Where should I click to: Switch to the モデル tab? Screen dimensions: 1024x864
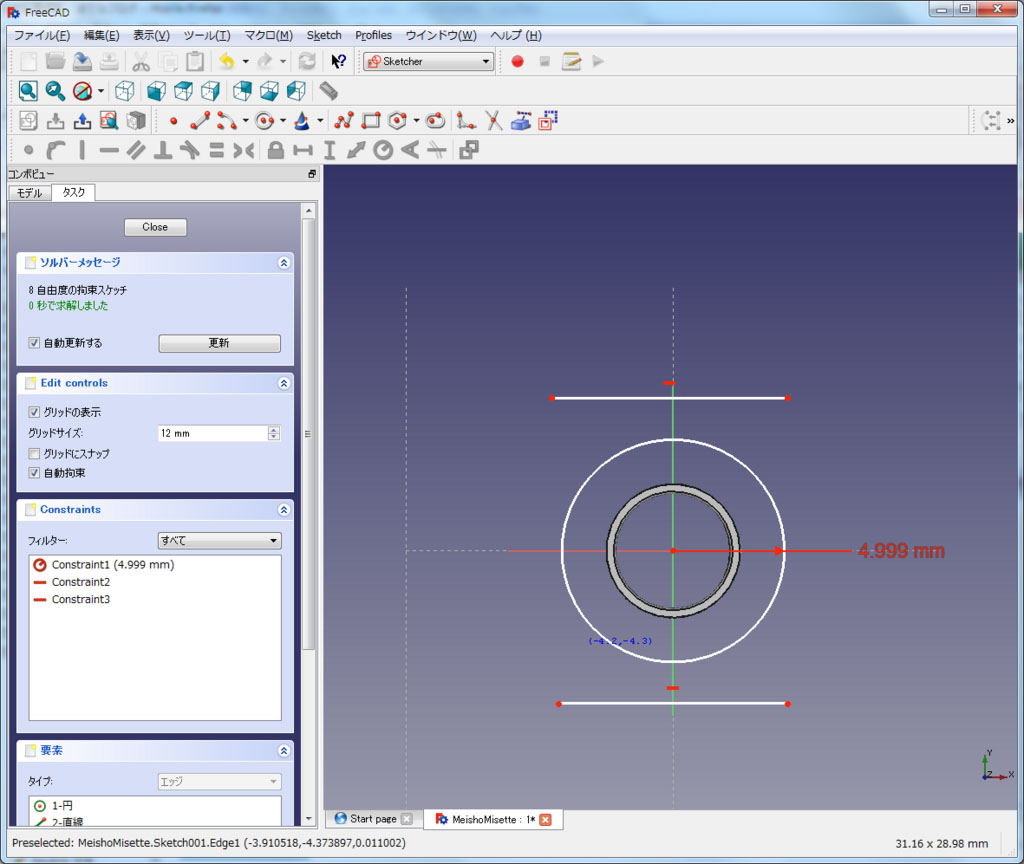(29, 192)
